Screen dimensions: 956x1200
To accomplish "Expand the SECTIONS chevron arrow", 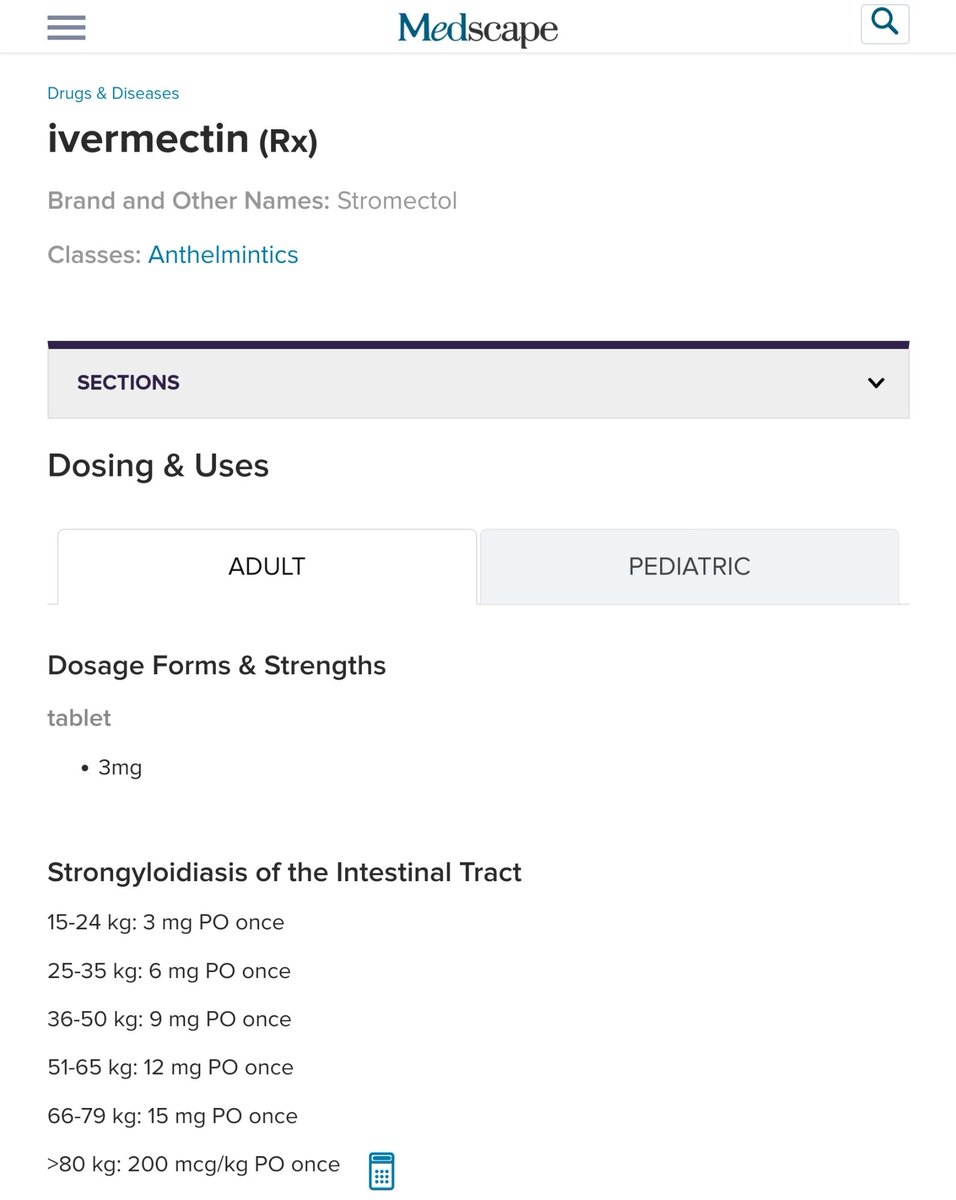I will coord(876,383).
